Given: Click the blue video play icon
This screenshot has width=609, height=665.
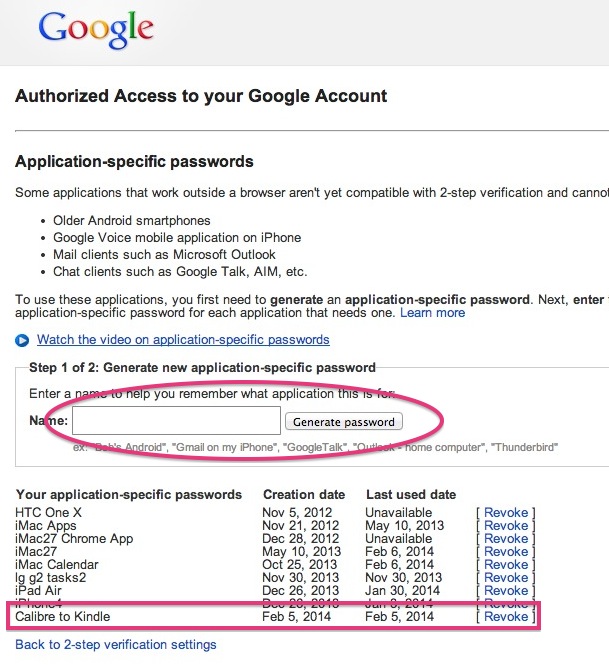Looking at the screenshot, I should tap(22, 340).
